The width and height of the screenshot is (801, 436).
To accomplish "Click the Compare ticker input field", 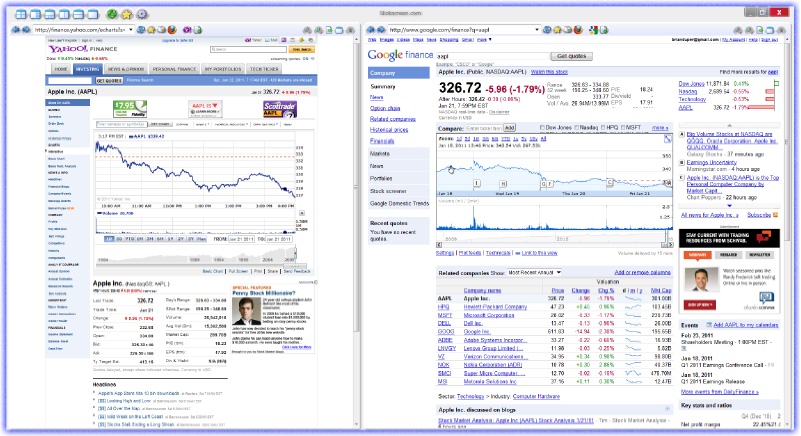I will pos(484,128).
